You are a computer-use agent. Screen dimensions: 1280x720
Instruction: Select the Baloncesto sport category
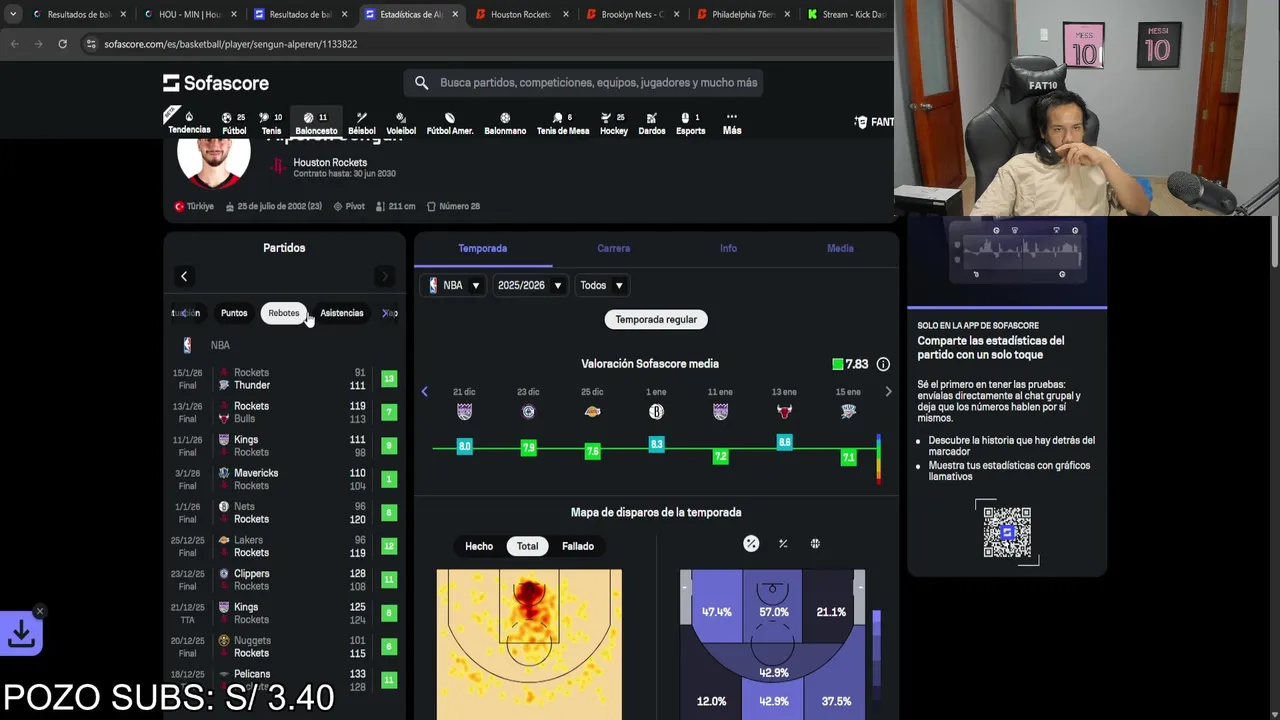click(x=316, y=123)
